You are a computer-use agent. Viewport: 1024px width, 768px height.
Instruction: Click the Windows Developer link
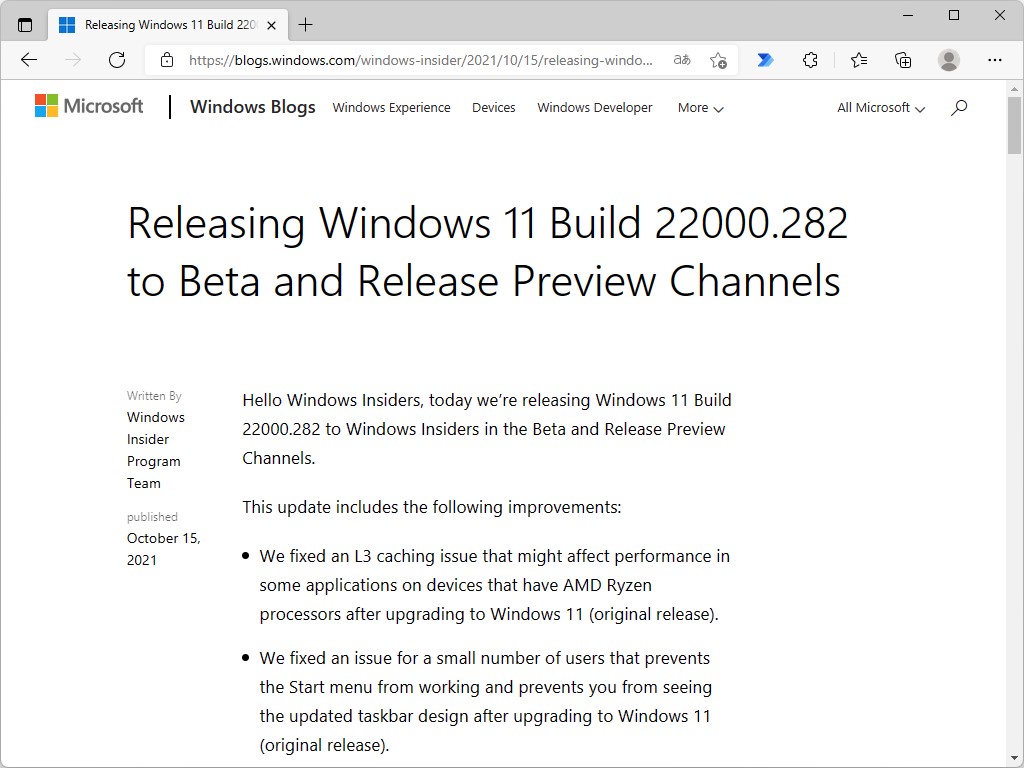[594, 107]
